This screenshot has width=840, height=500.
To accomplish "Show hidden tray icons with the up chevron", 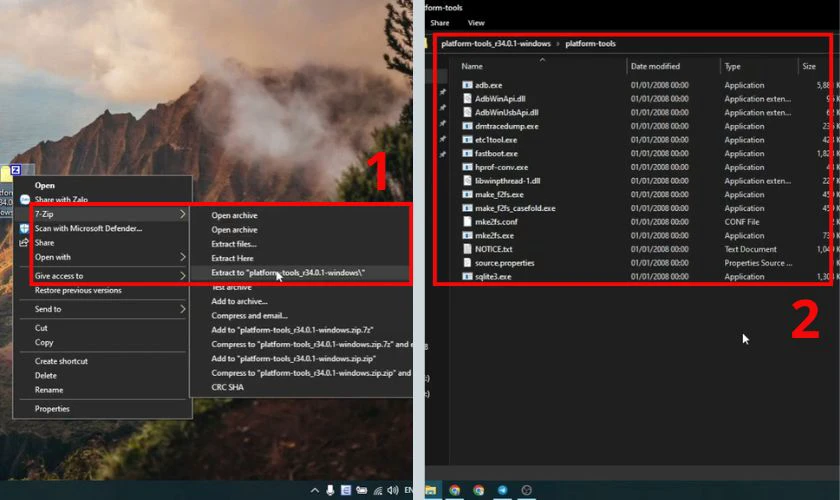I will (x=314, y=490).
